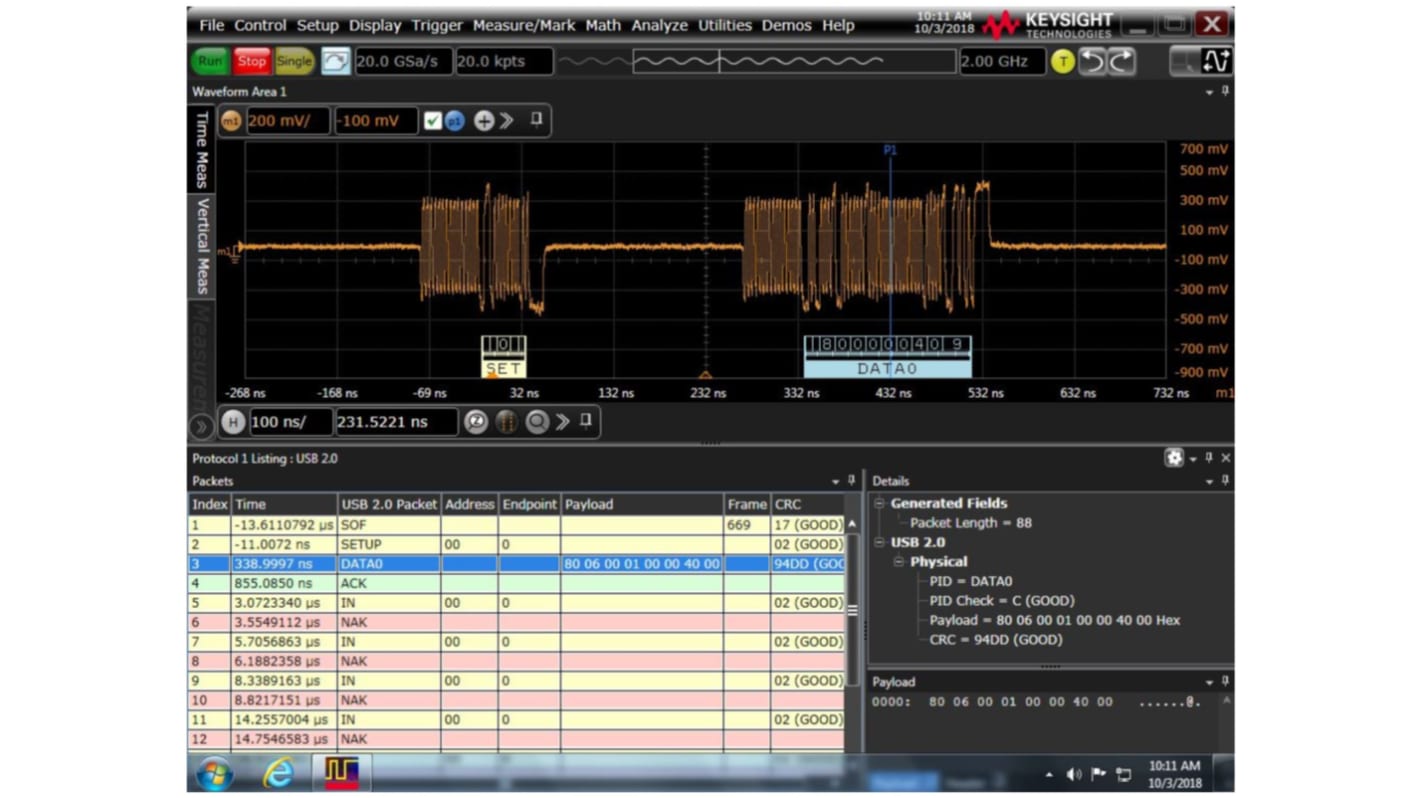Viewport: 1420px width, 798px height.
Task: Click the 100 ns/ horizontal scale field
Action: (x=289, y=422)
